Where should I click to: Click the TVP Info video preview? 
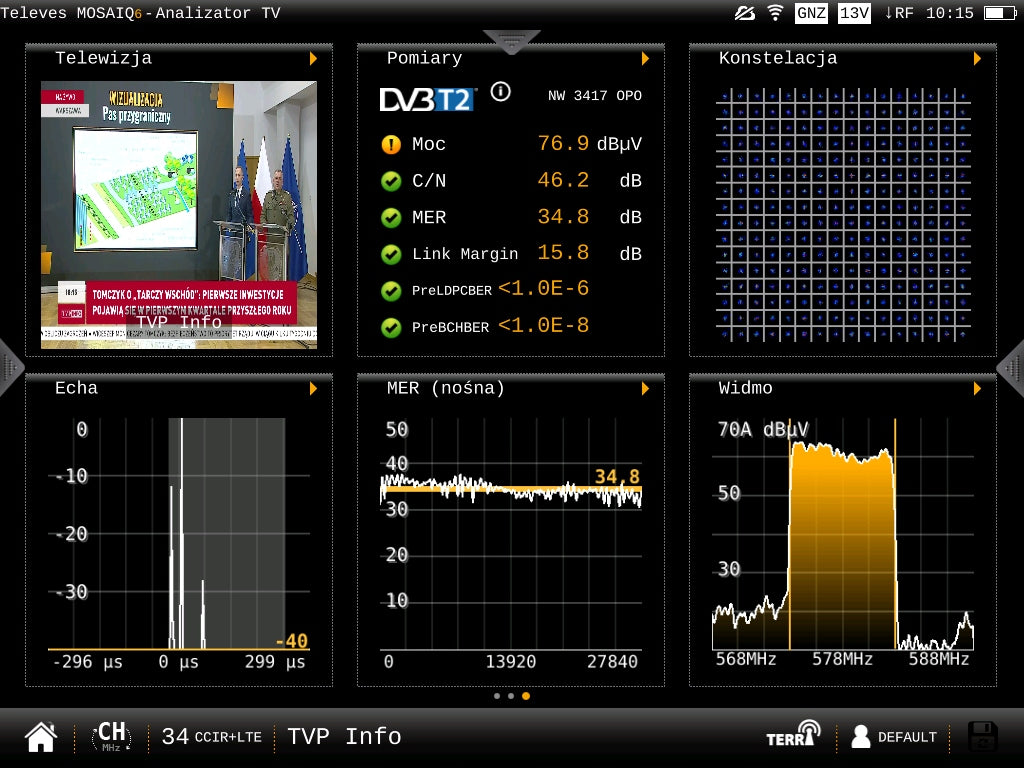(x=179, y=214)
